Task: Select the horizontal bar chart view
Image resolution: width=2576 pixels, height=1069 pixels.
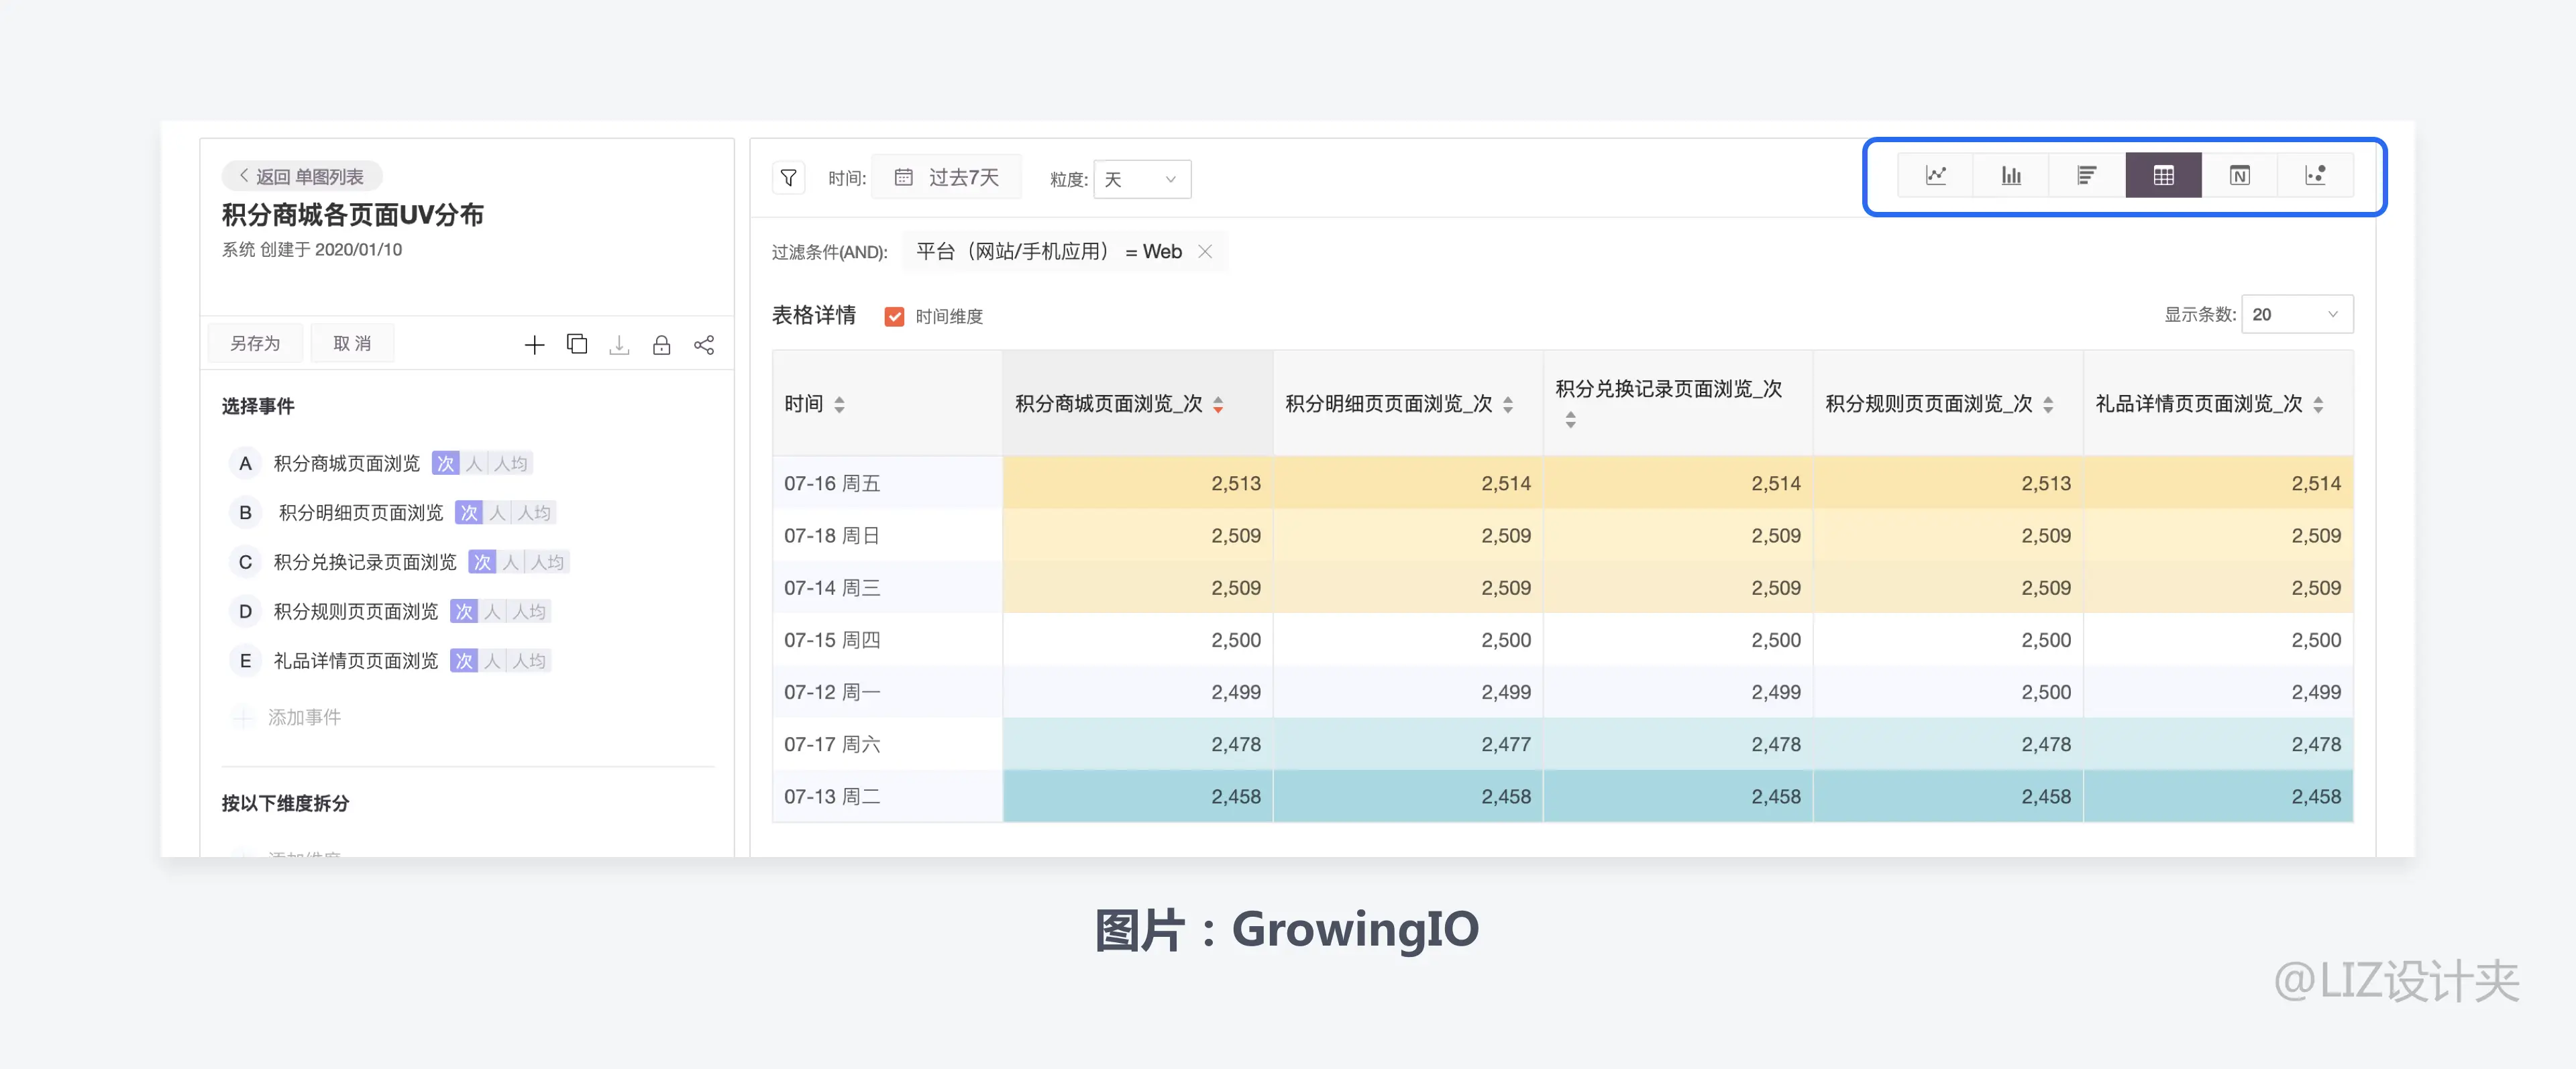Action: coord(2086,175)
